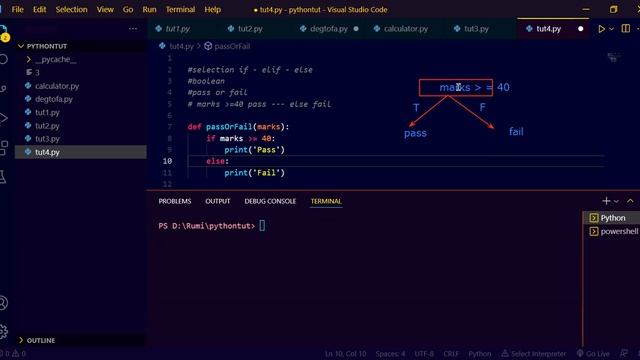Open the Edit menu
Screen dimensions: 640x360
click(x=40, y=9)
